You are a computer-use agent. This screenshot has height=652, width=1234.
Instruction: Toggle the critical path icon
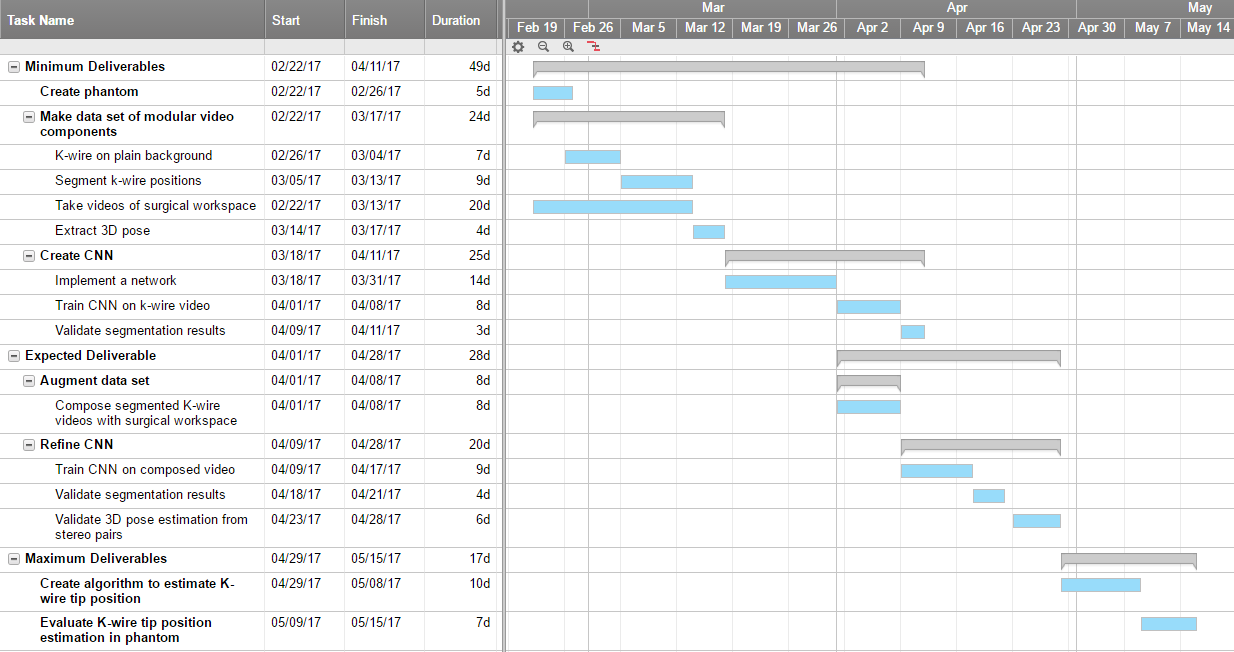[593, 46]
